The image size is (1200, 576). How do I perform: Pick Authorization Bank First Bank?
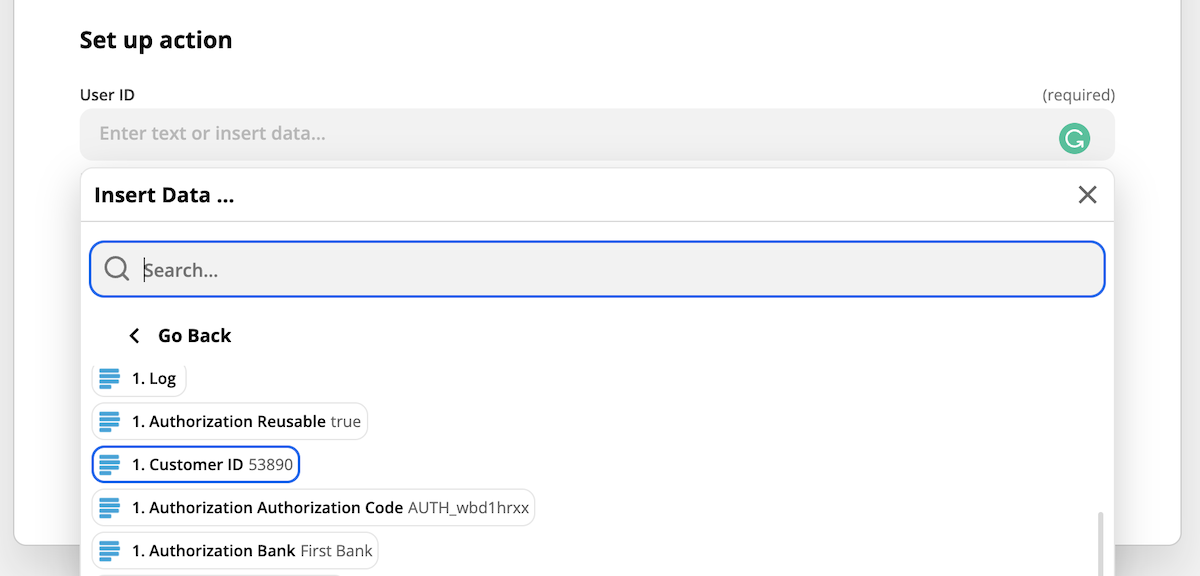point(235,551)
